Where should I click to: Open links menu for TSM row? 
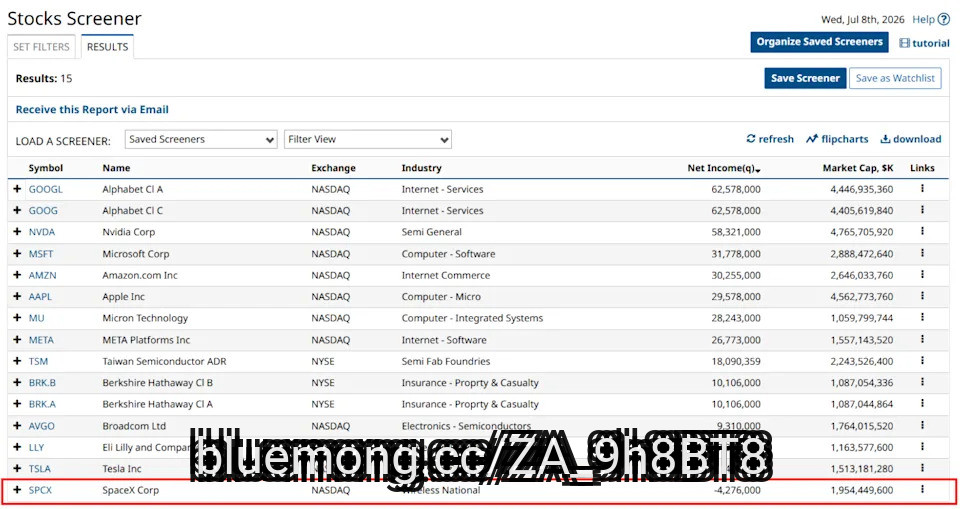[922, 361]
